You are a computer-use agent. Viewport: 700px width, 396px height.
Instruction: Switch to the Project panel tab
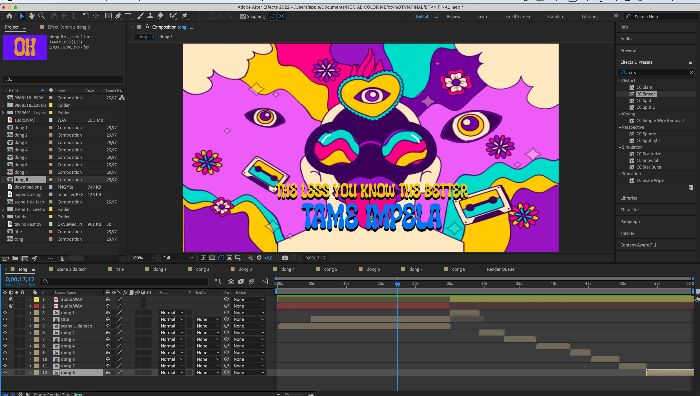(13, 27)
